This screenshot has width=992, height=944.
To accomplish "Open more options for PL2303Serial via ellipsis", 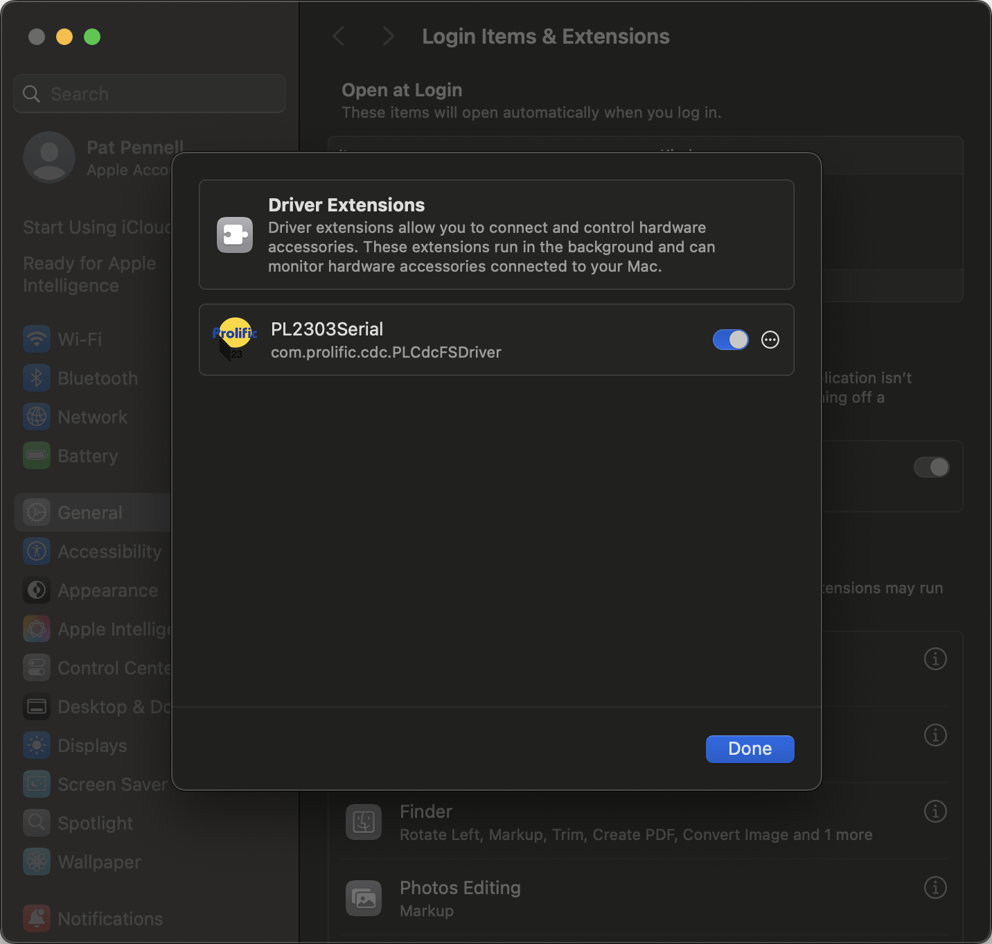I will [770, 339].
